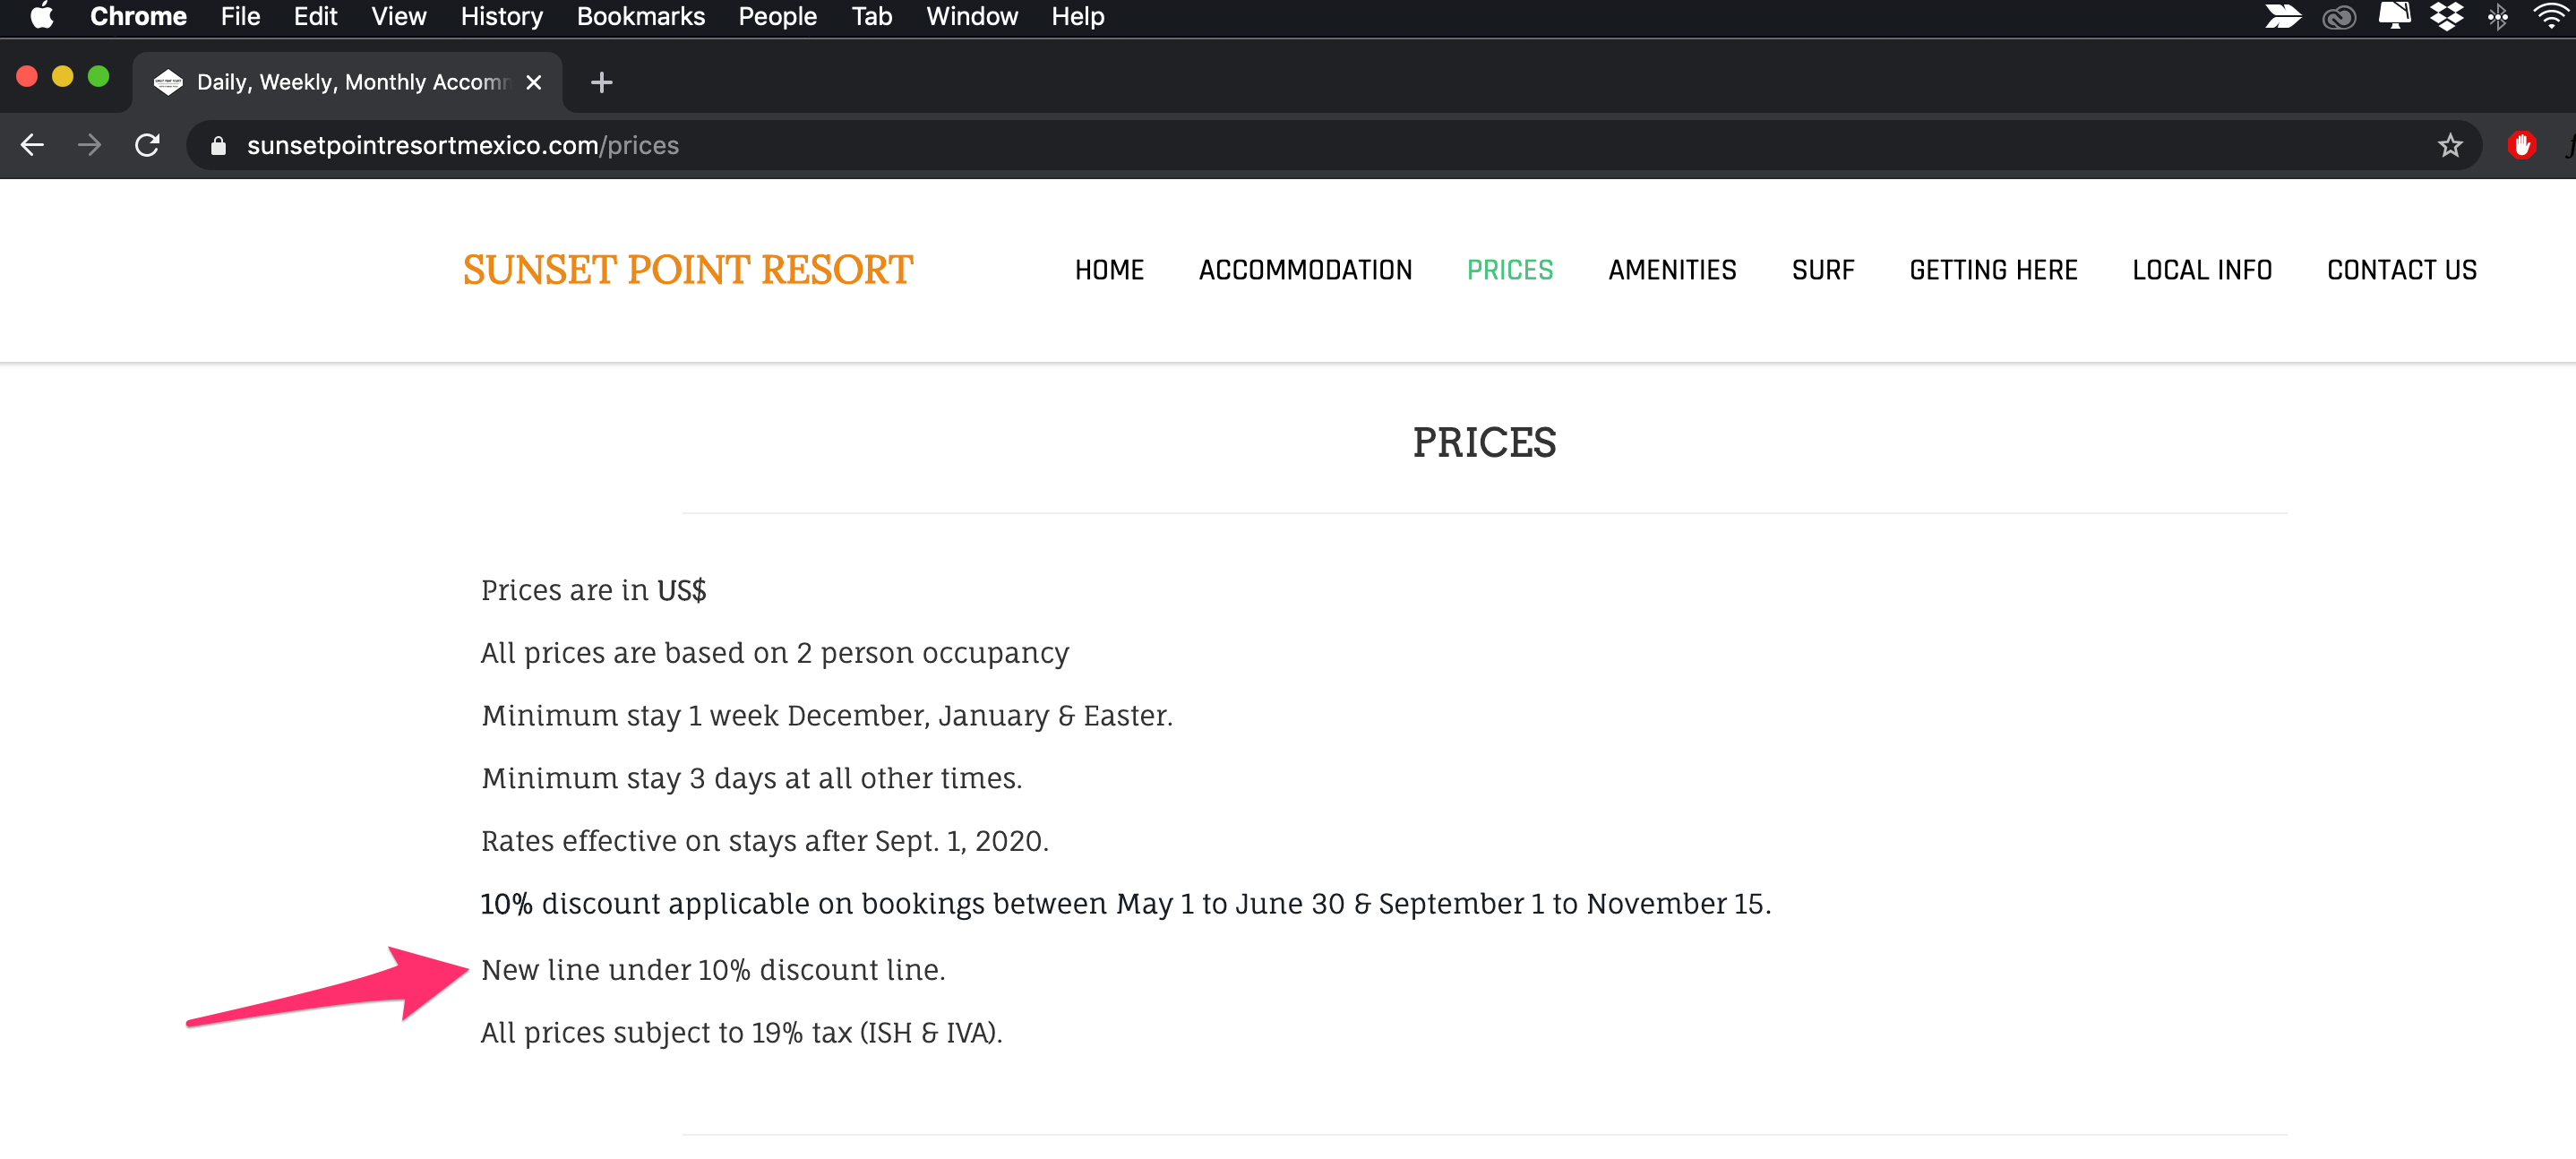Click the red ad blocker extension icon
Screen dimensions: 2576x1159
point(2521,145)
